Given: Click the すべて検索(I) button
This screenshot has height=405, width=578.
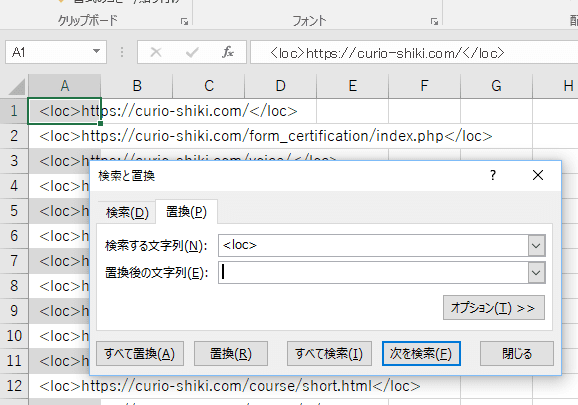Looking at the screenshot, I should pos(329,354).
